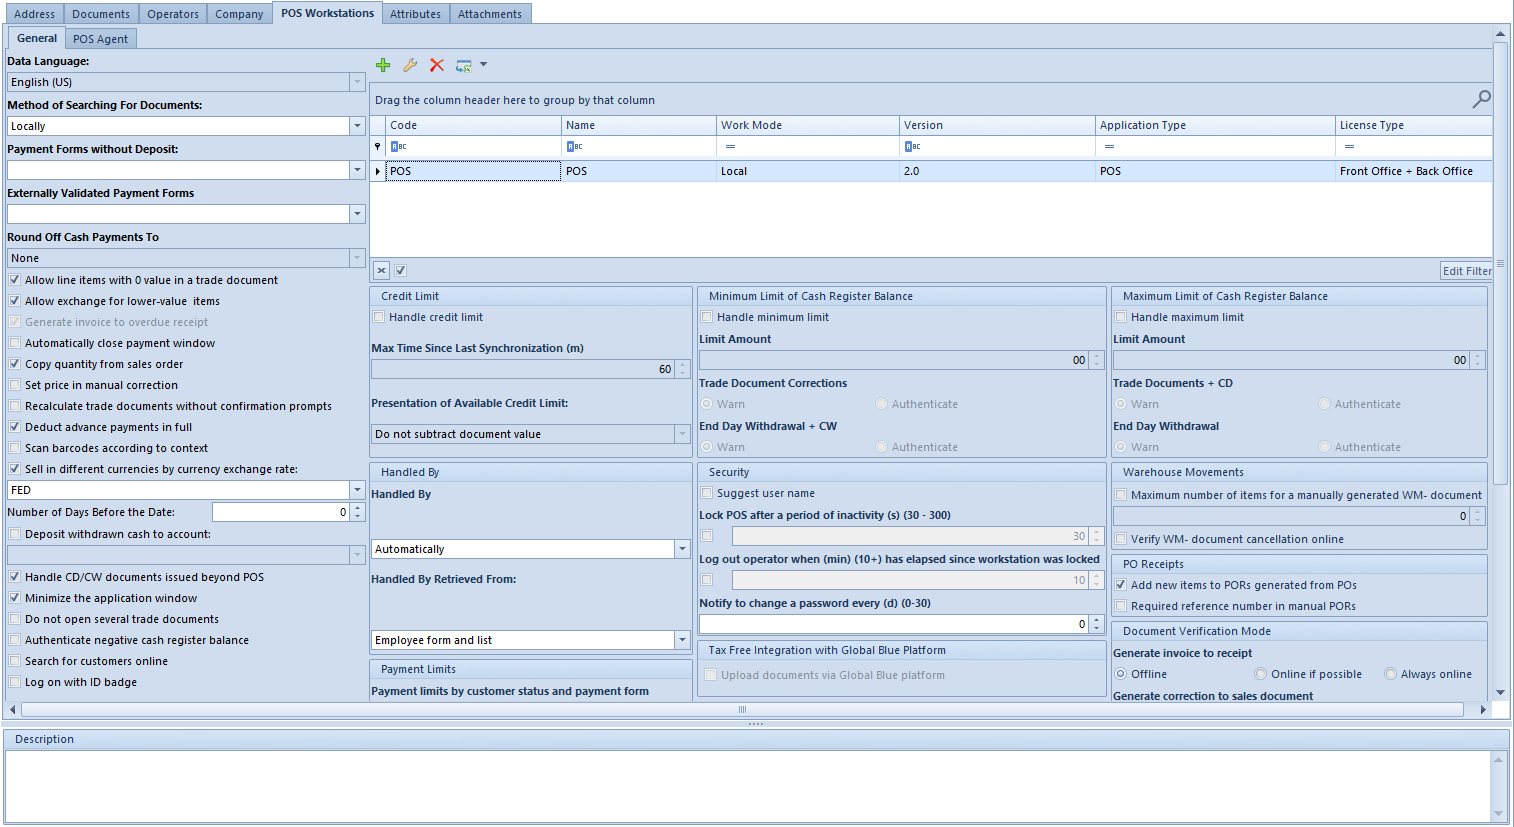Select the General subtab

[37, 38]
